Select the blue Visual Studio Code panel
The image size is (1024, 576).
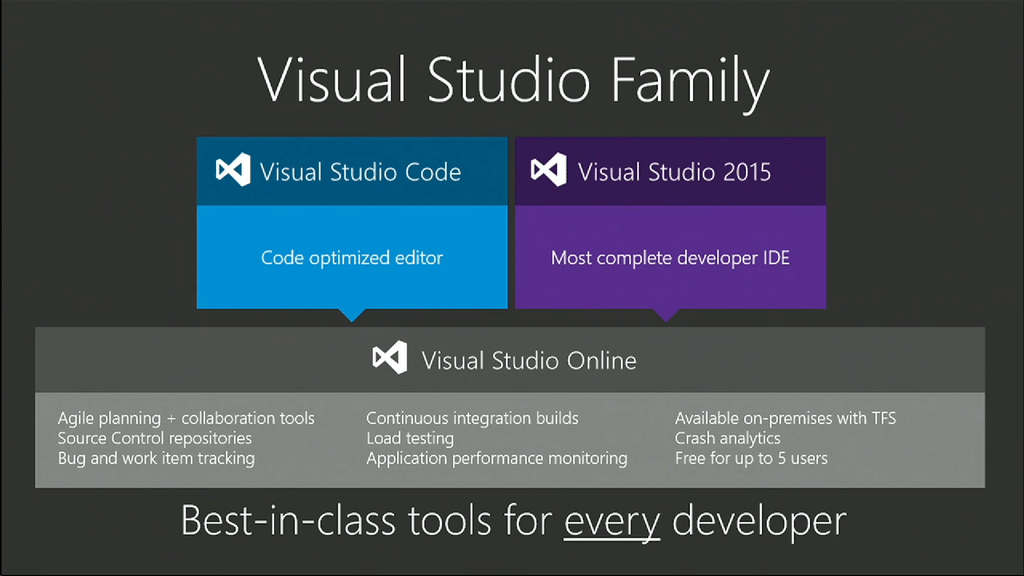pyautogui.click(x=352, y=257)
